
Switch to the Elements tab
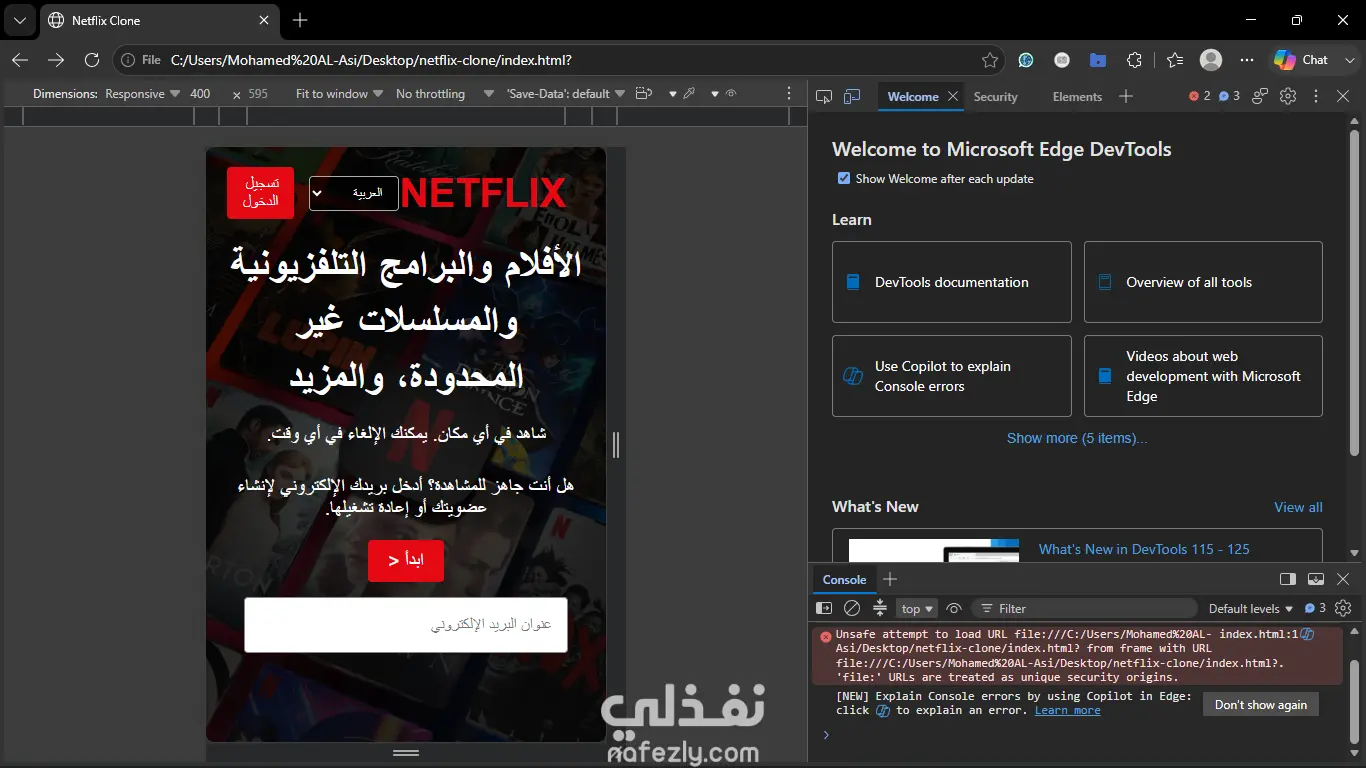click(1077, 97)
